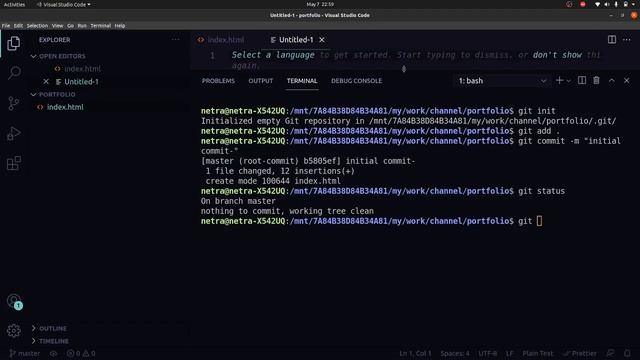Switch to the Problems panel tab
Image resolution: width=640 pixels, height=360 pixels.
click(x=218, y=81)
